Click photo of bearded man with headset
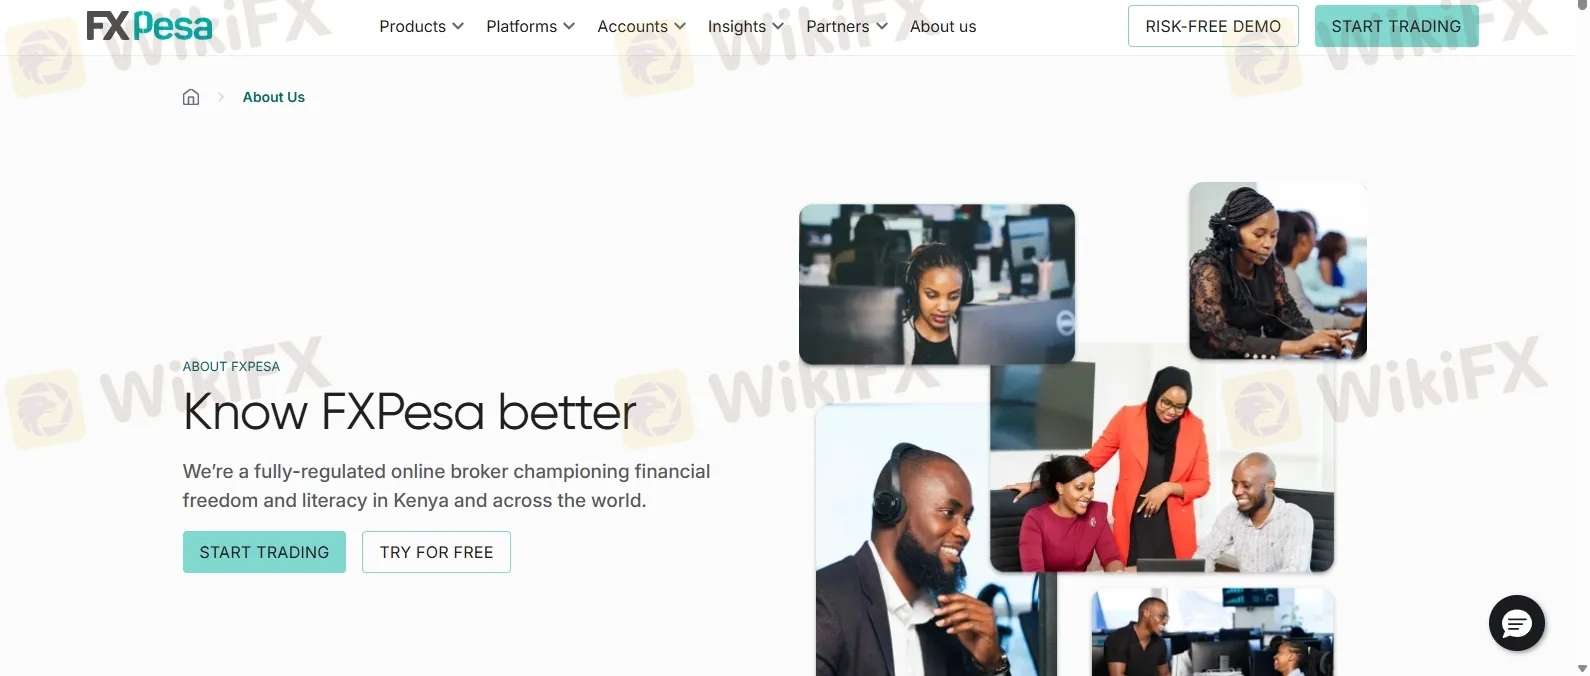This screenshot has height=676, width=1590. [x=936, y=542]
